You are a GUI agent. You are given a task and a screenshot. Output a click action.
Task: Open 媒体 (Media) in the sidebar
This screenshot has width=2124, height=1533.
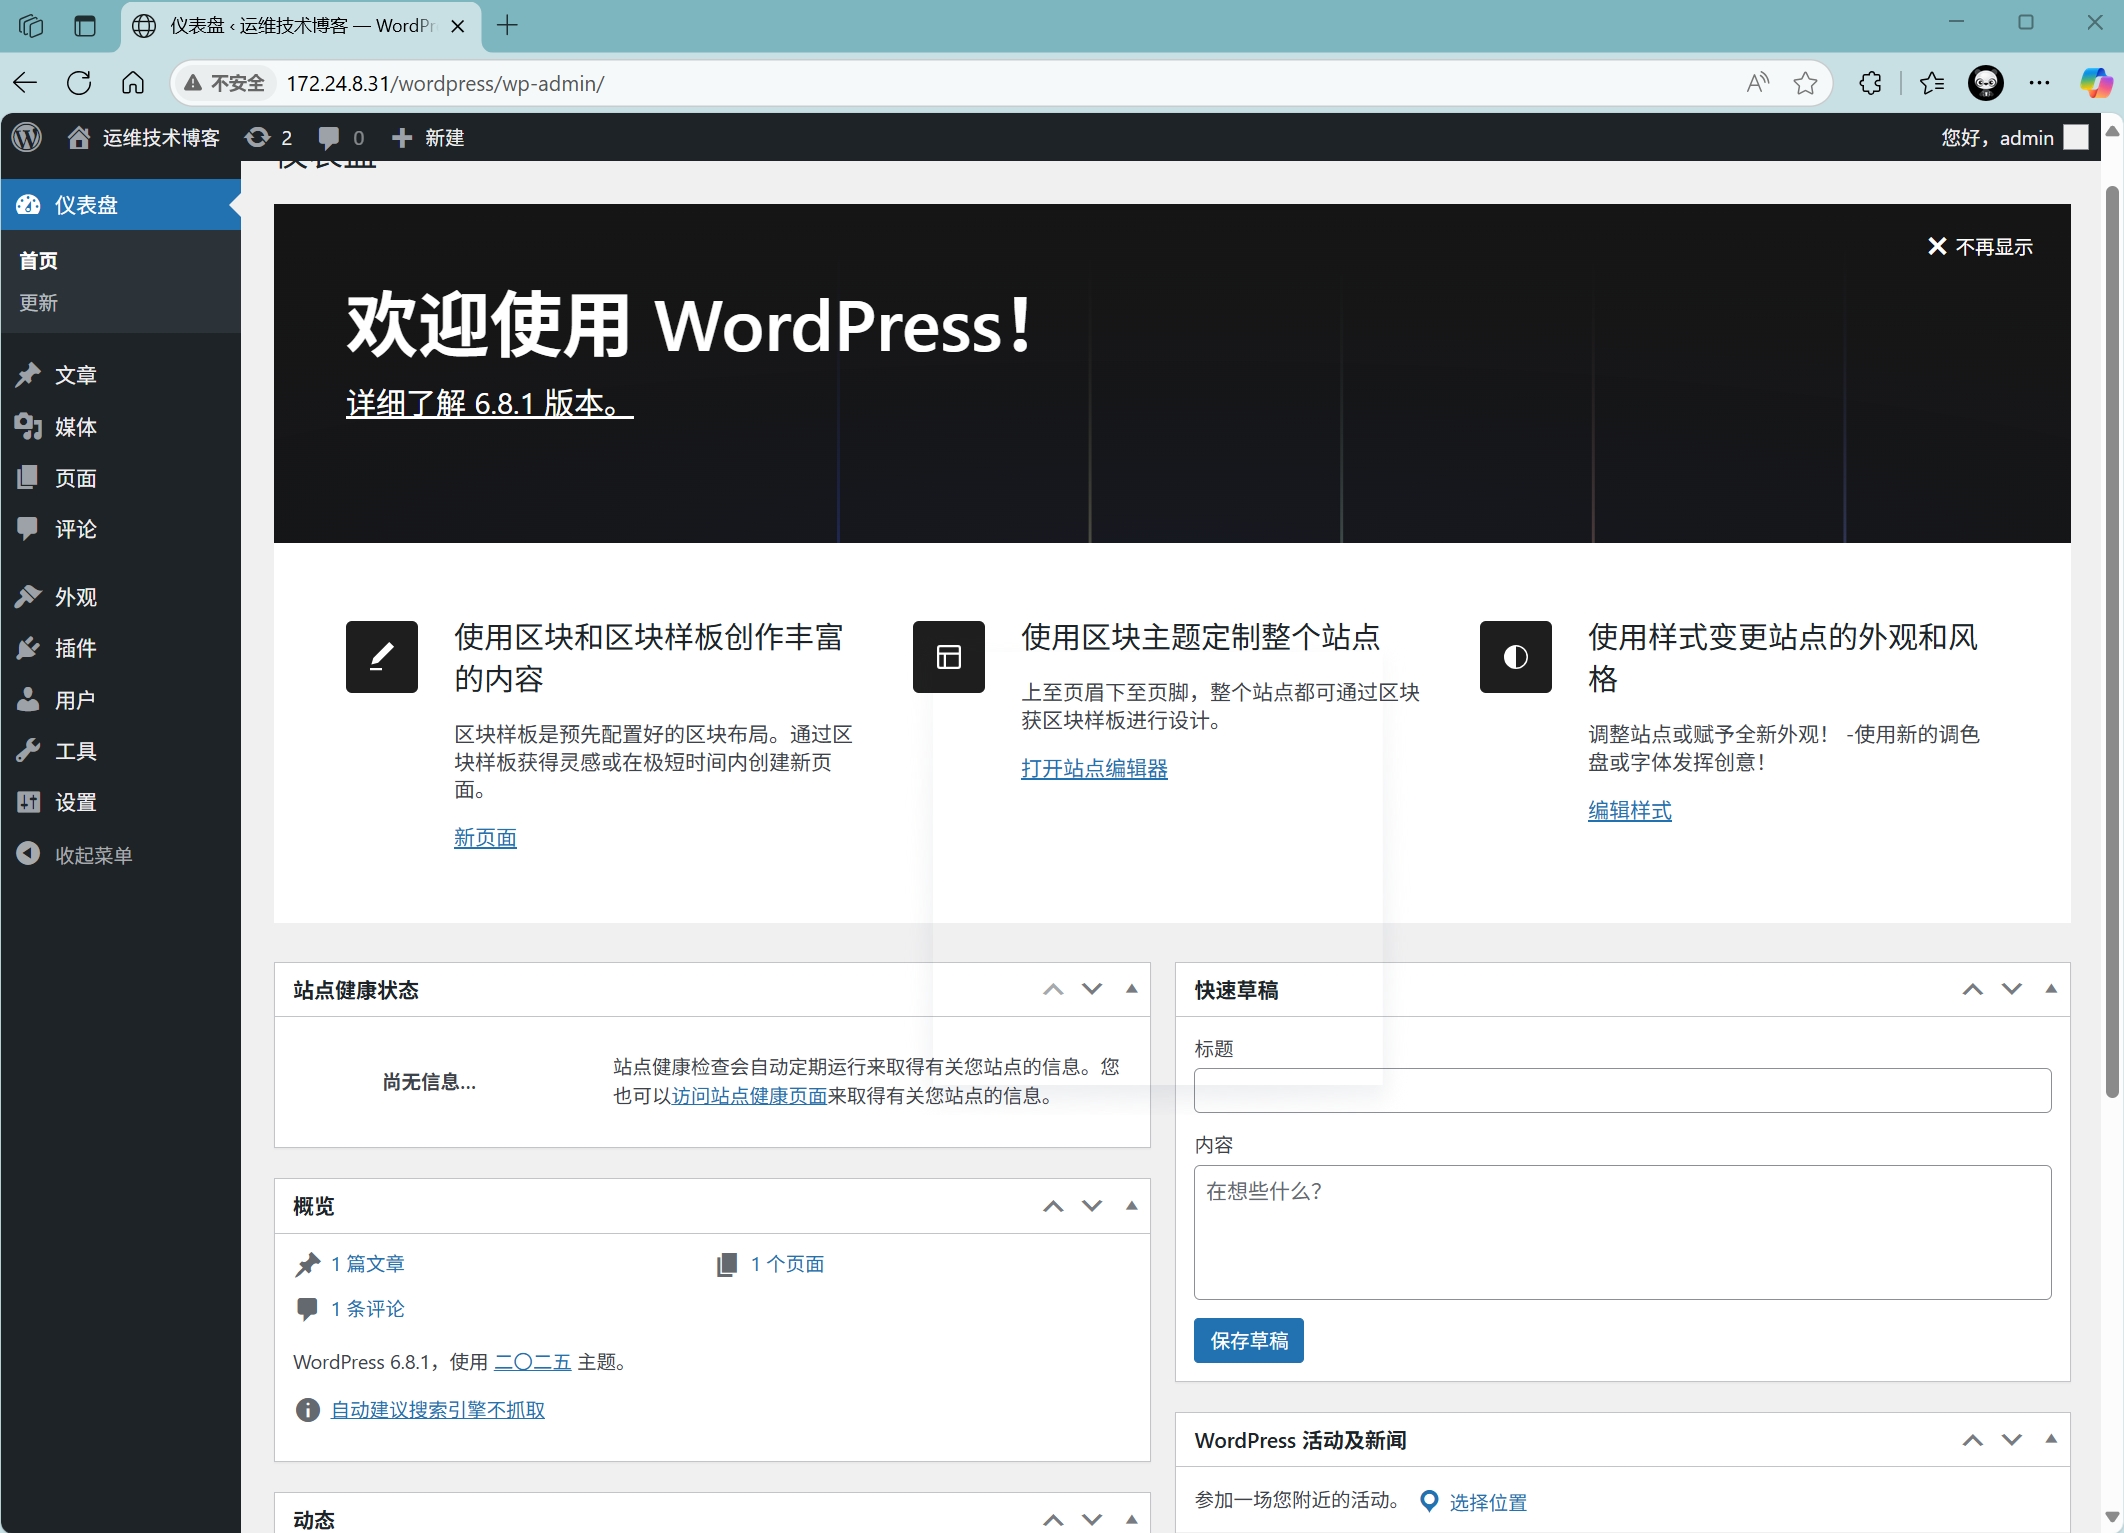[x=120, y=426]
